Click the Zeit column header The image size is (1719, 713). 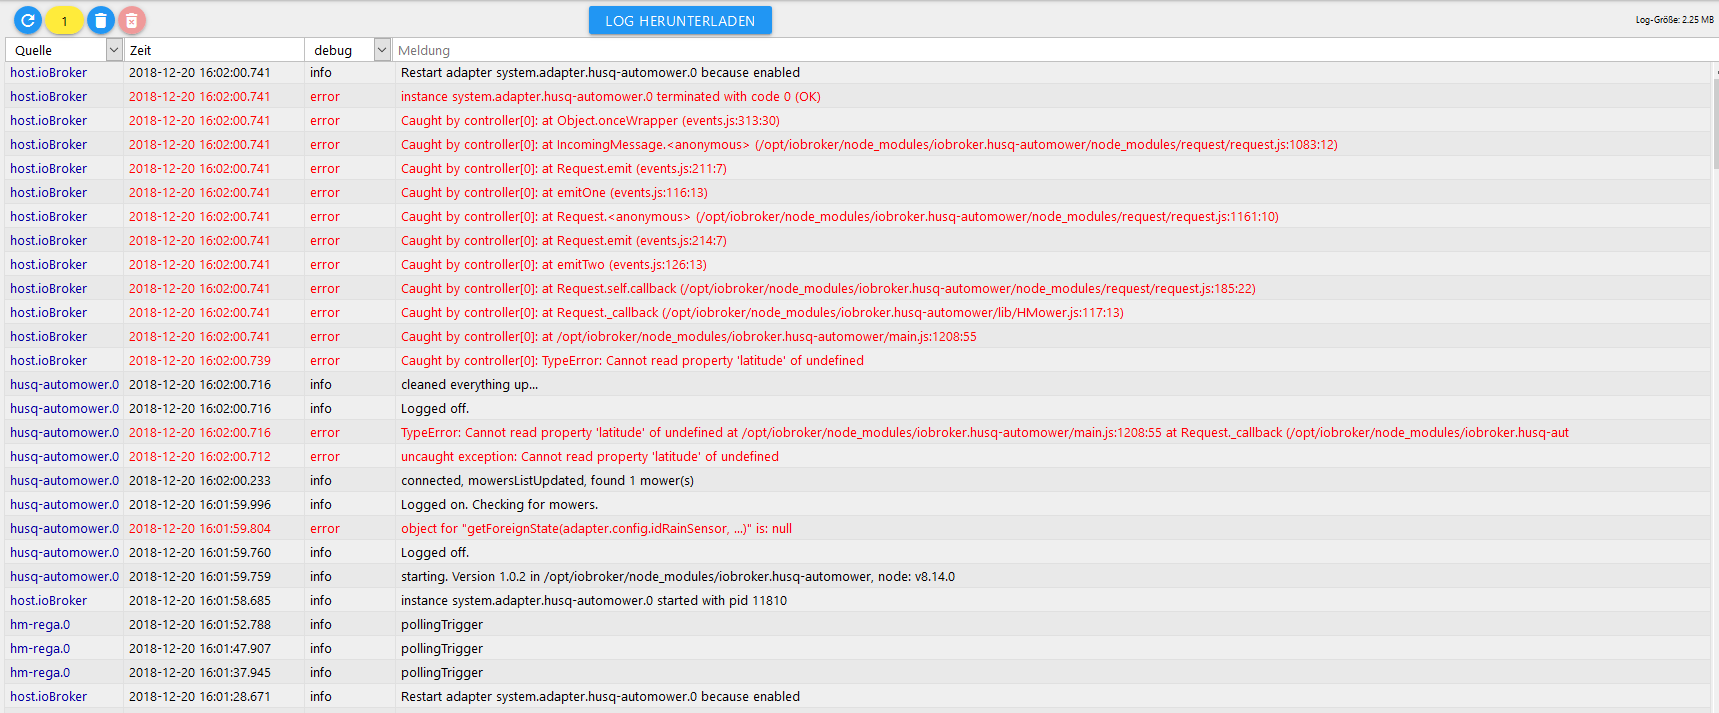pyautogui.click(x=140, y=50)
